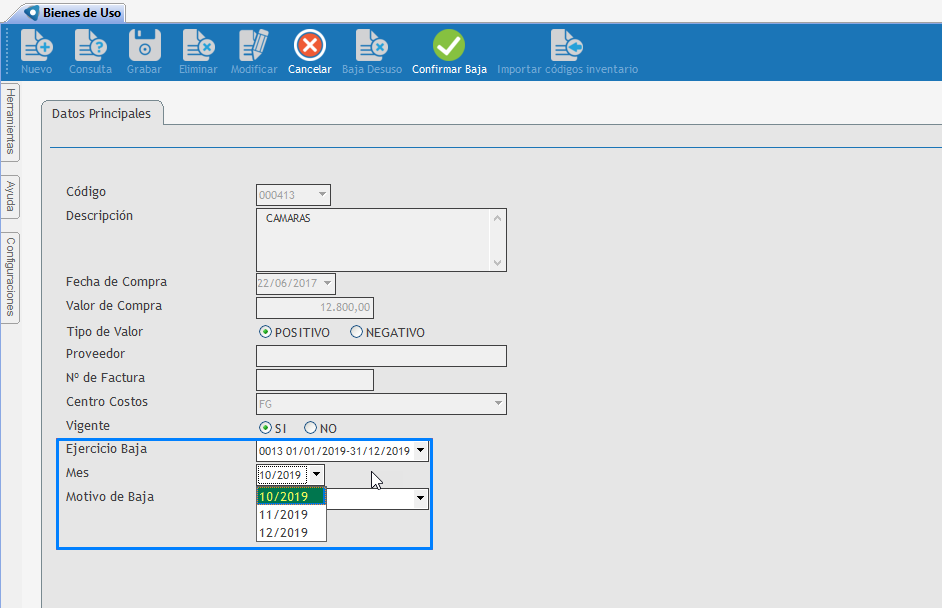The image size is (942, 608).
Task: Click the Proveedor input field
Action: tap(381, 356)
